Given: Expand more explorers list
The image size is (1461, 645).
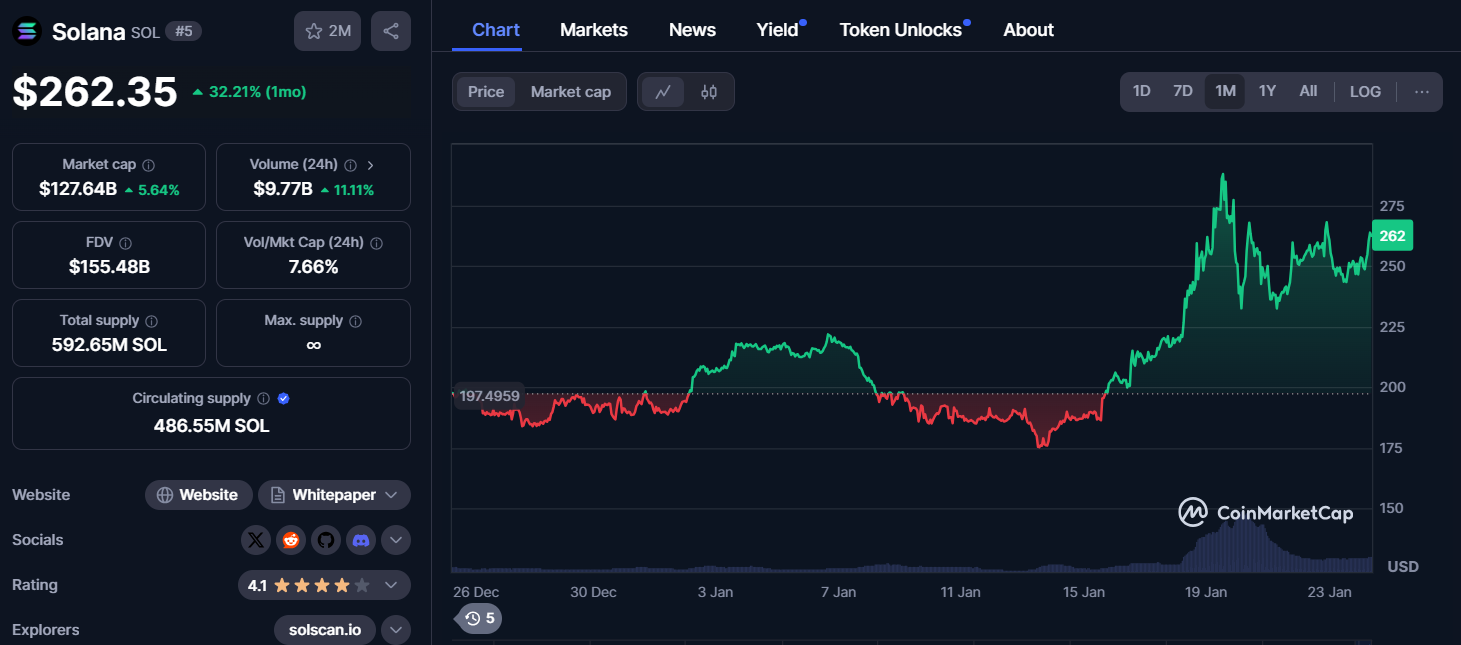Looking at the screenshot, I should [396, 630].
